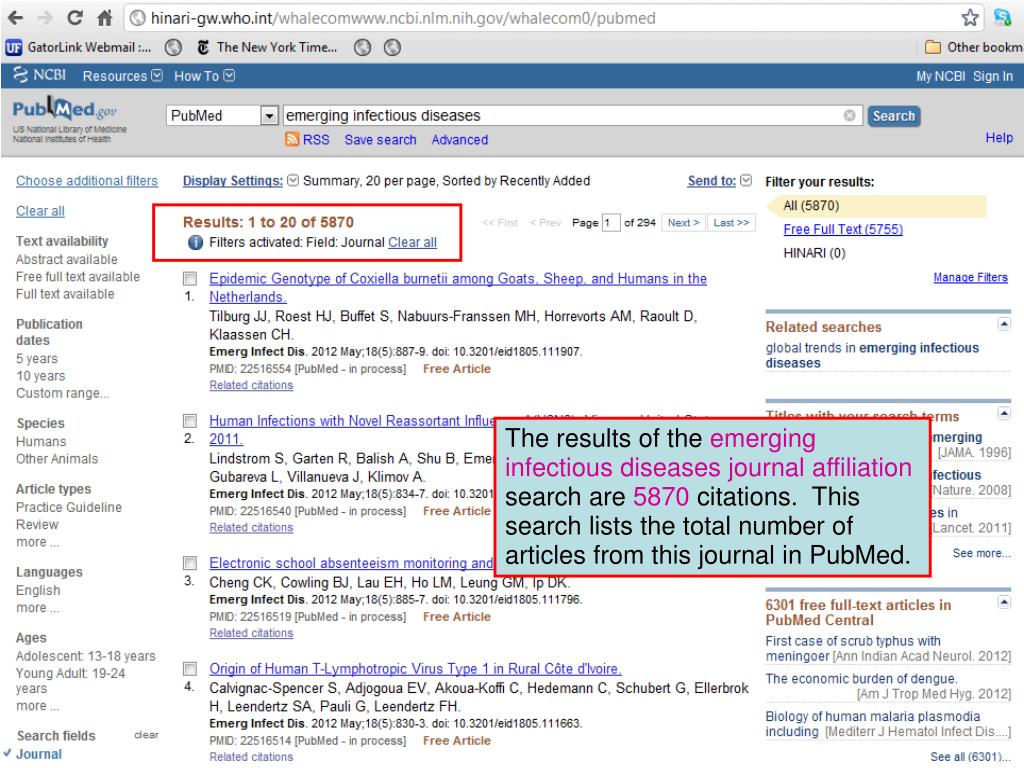This screenshot has height=768, width=1024.
Task: Reload the page with the refresh icon
Action: tap(75, 16)
